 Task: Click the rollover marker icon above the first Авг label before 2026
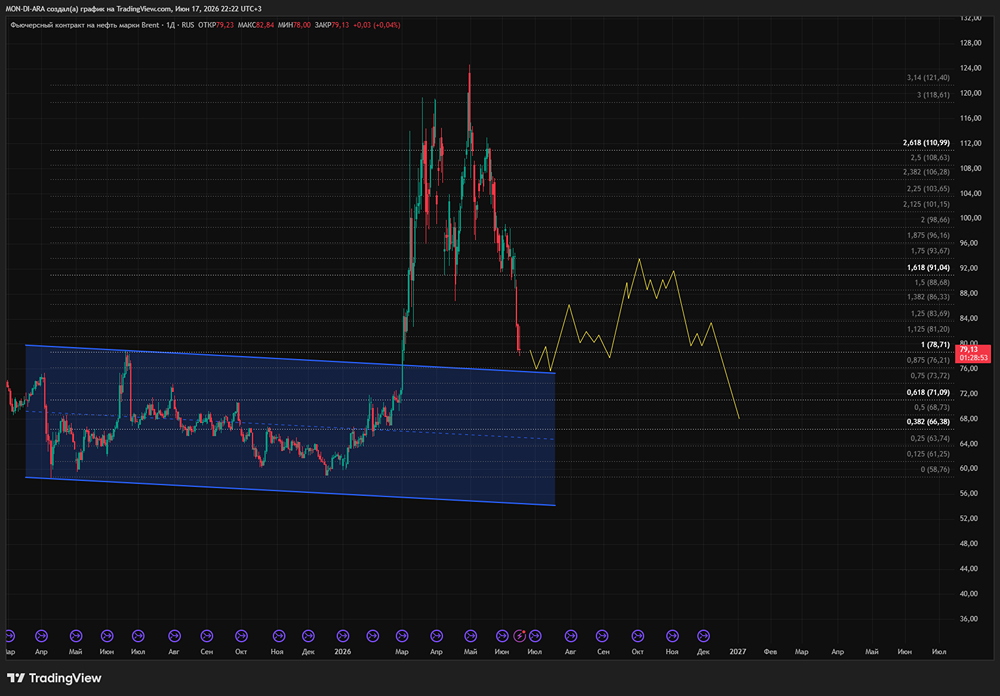click(174, 635)
